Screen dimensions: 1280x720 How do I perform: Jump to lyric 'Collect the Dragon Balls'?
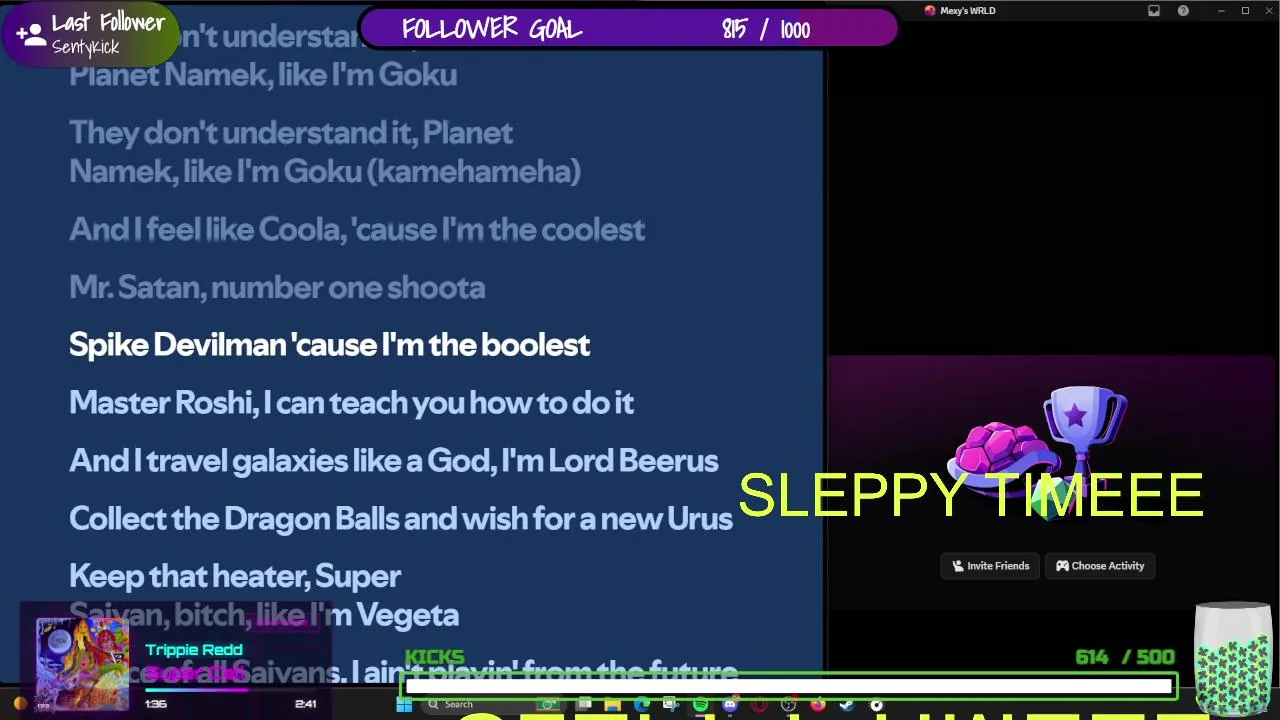pos(400,519)
